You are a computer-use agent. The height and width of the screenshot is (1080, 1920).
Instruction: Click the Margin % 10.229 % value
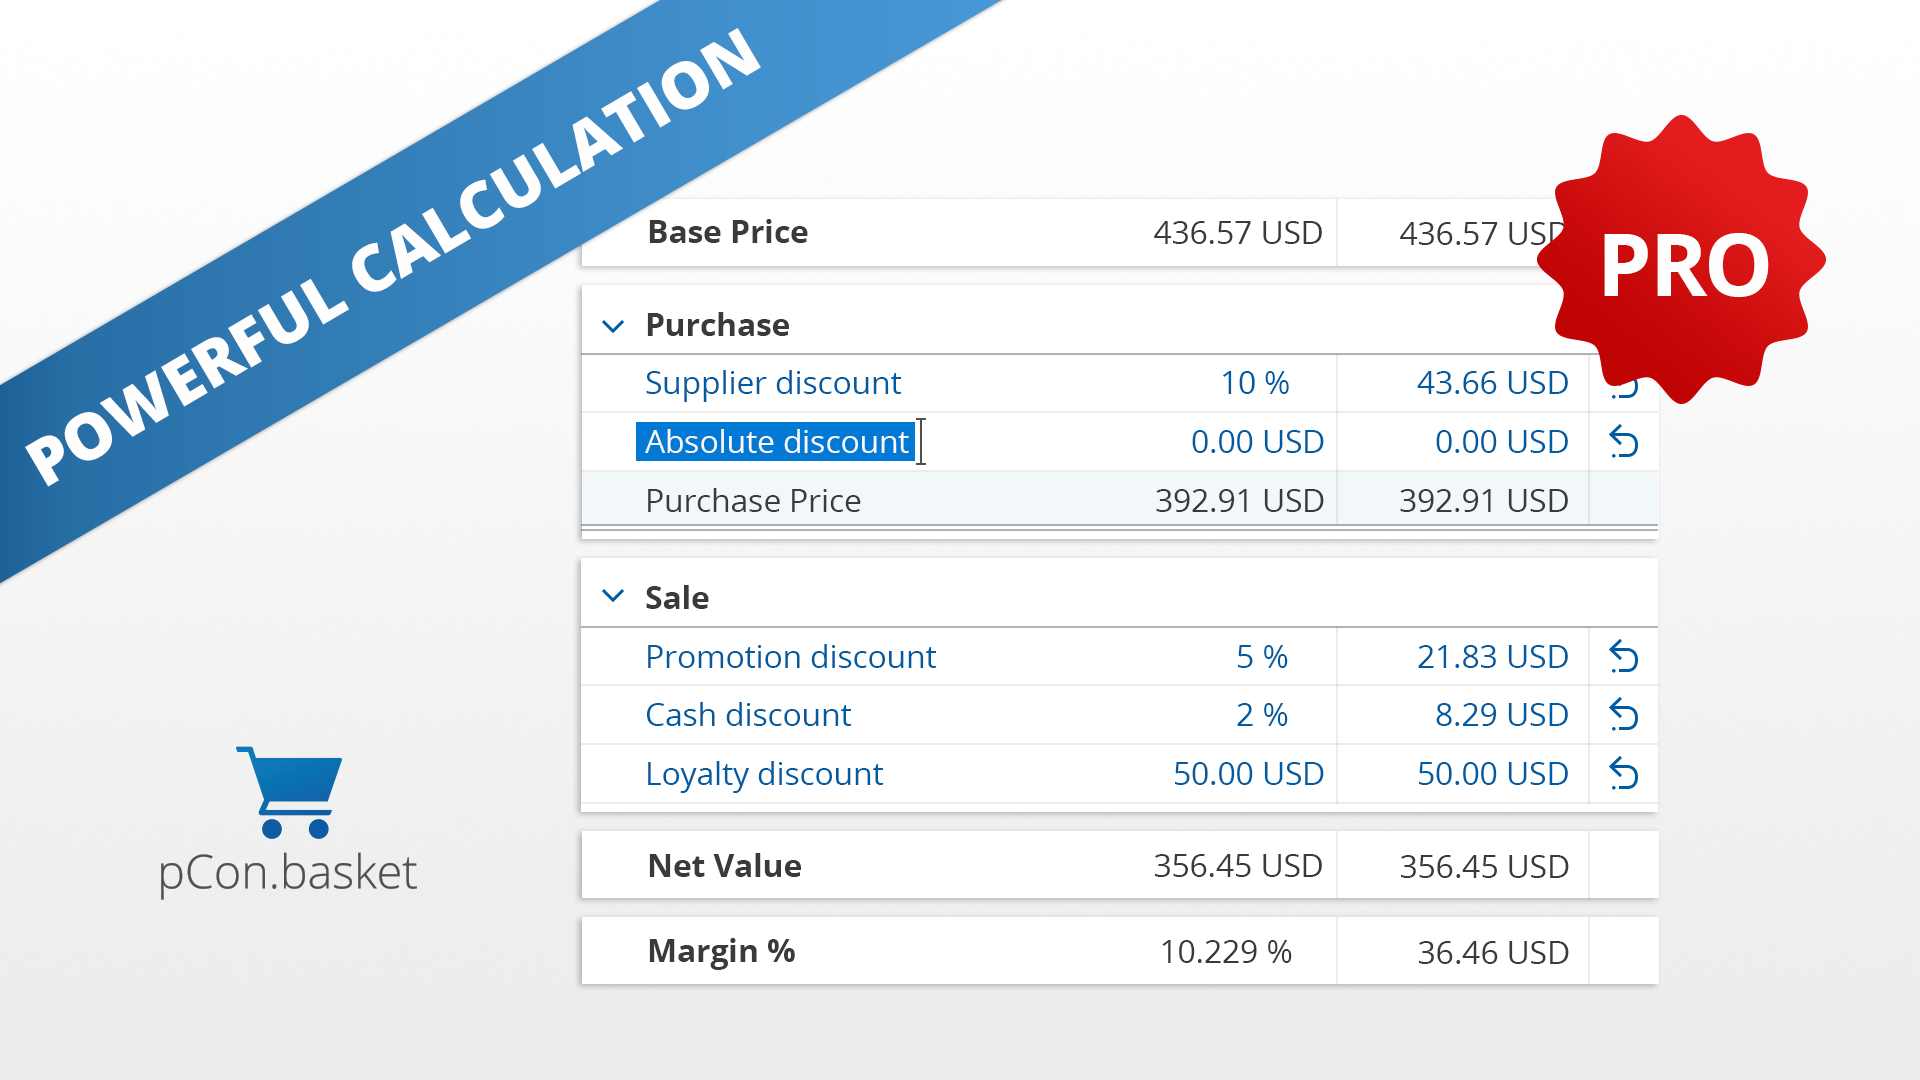pos(1226,952)
